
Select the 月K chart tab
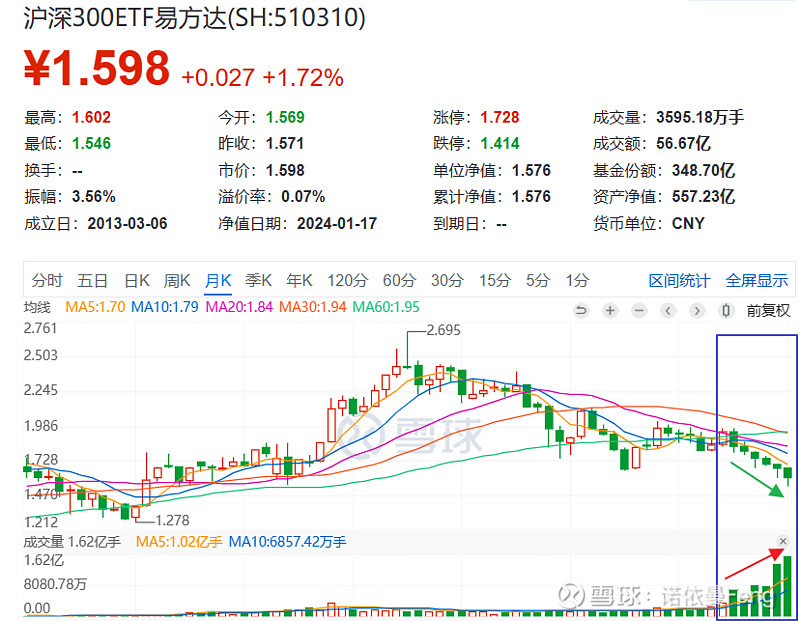[218, 280]
